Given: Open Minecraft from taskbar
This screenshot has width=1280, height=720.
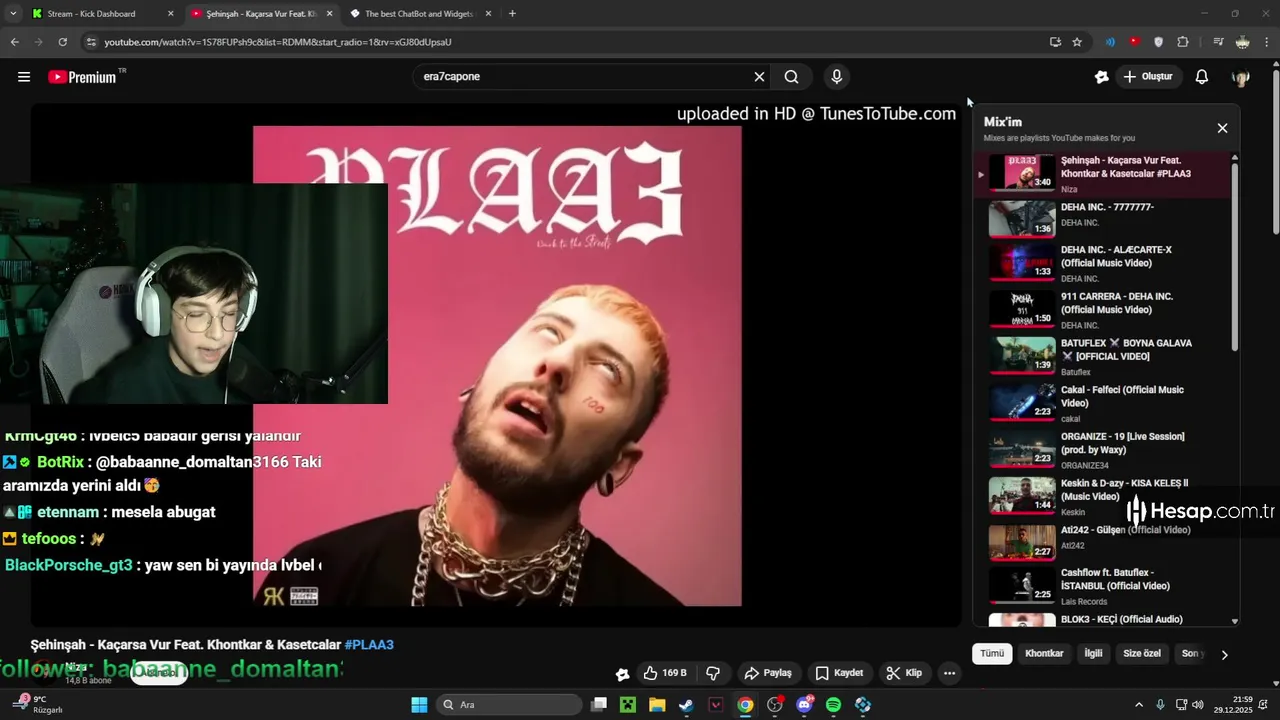Looking at the screenshot, I should coord(627,705).
